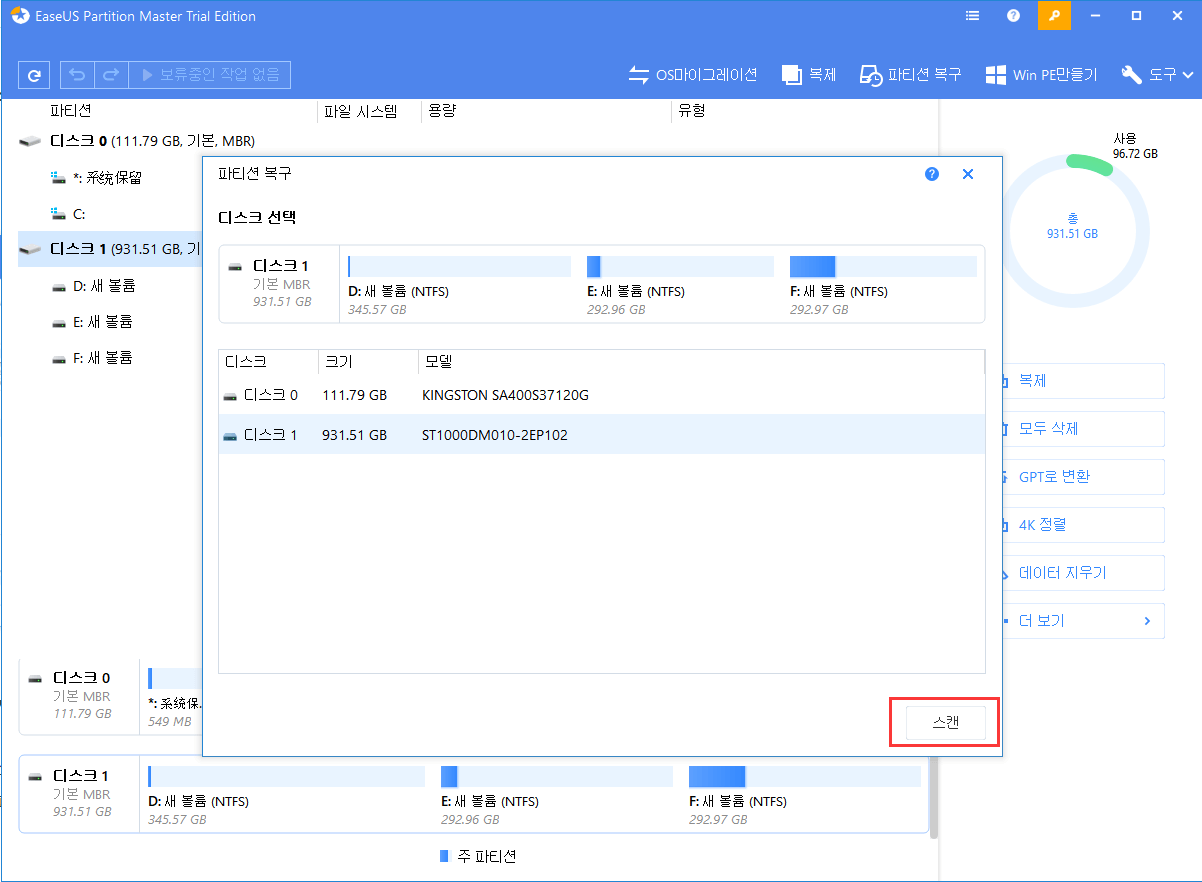Open the help icon in title bar
1202x882 pixels.
(1013, 16)
